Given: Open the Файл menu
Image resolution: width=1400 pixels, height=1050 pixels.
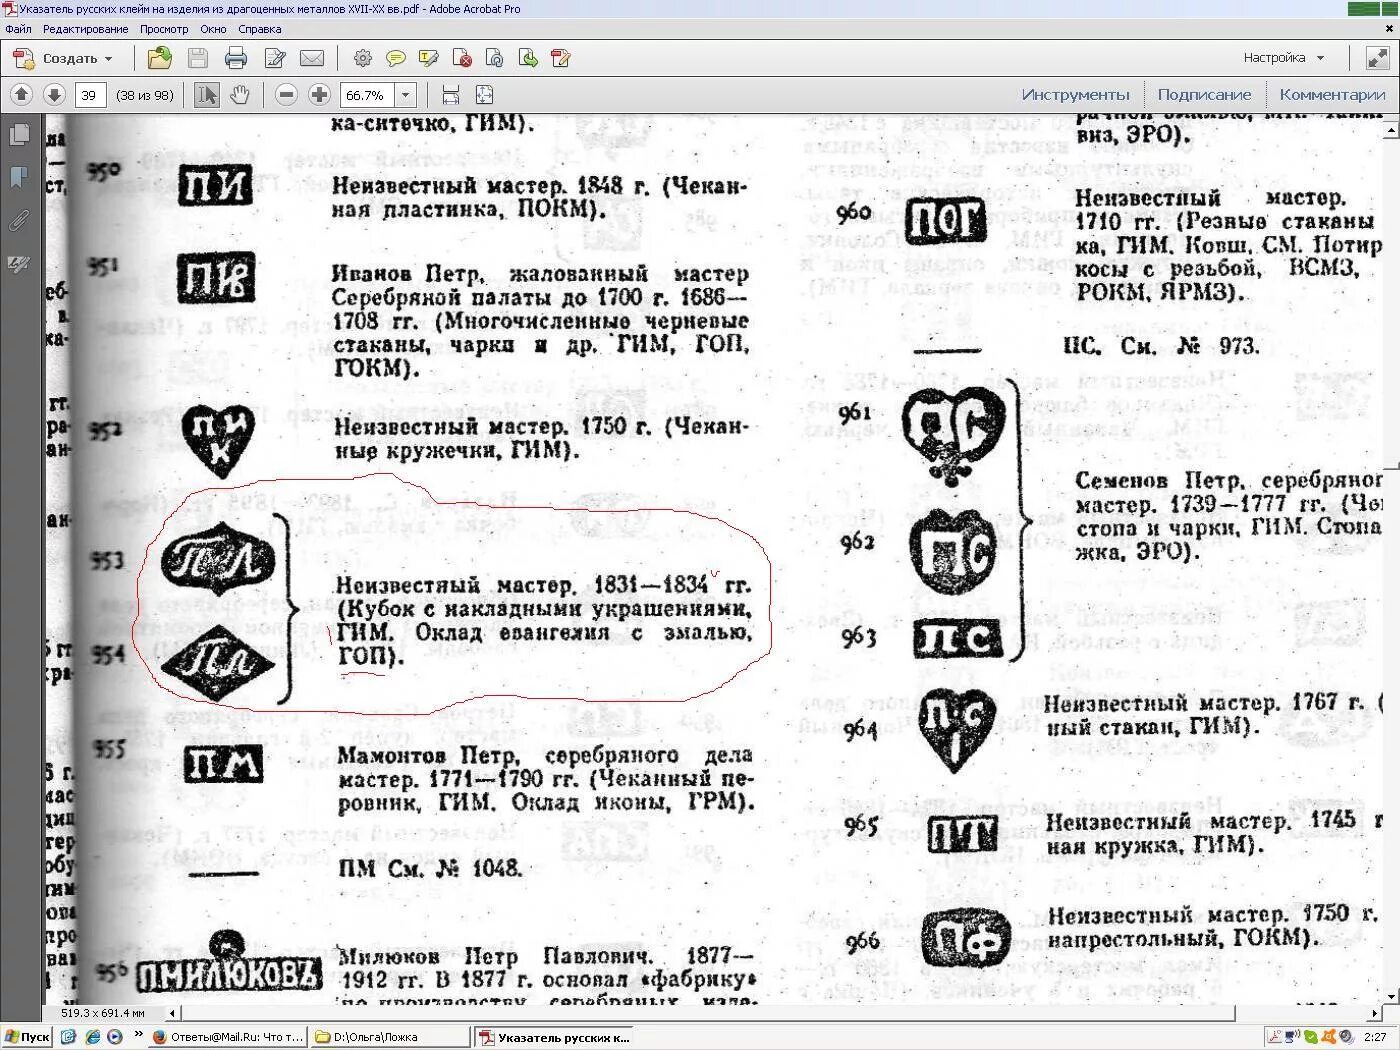Looking at the screenshot, I should (x=18, y=29).
